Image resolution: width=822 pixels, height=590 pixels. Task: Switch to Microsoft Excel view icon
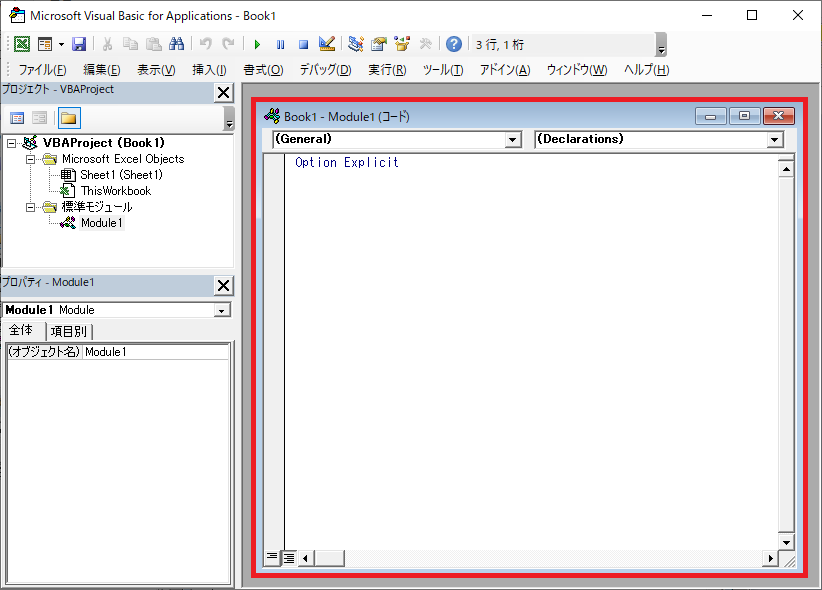click(21, 44)
